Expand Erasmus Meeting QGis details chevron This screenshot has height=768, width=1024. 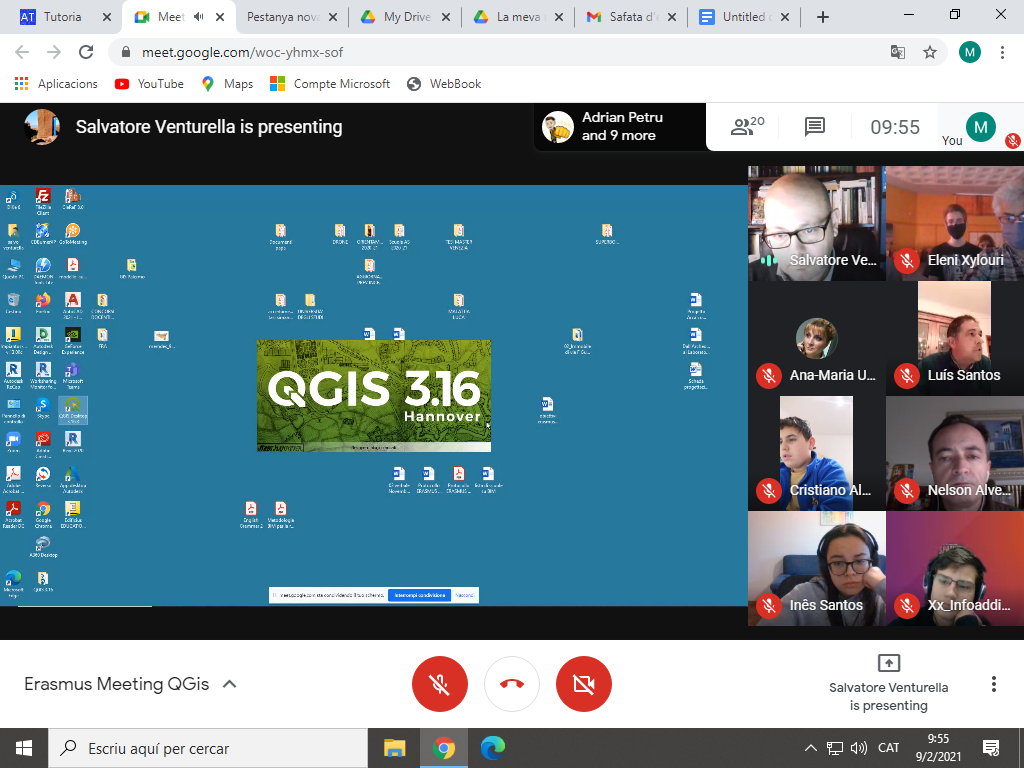coord(229,684)
